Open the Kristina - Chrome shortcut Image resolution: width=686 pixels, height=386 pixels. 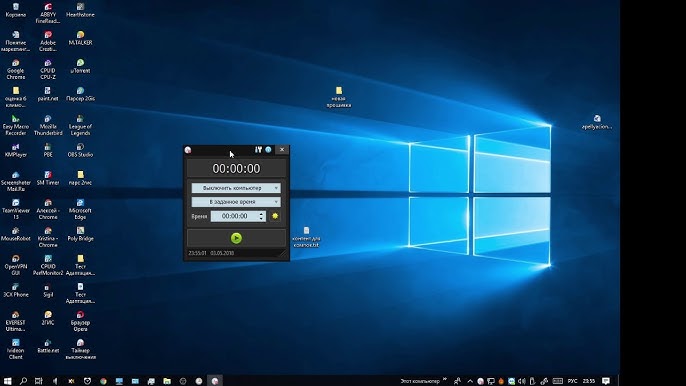(x=48, y=237)
